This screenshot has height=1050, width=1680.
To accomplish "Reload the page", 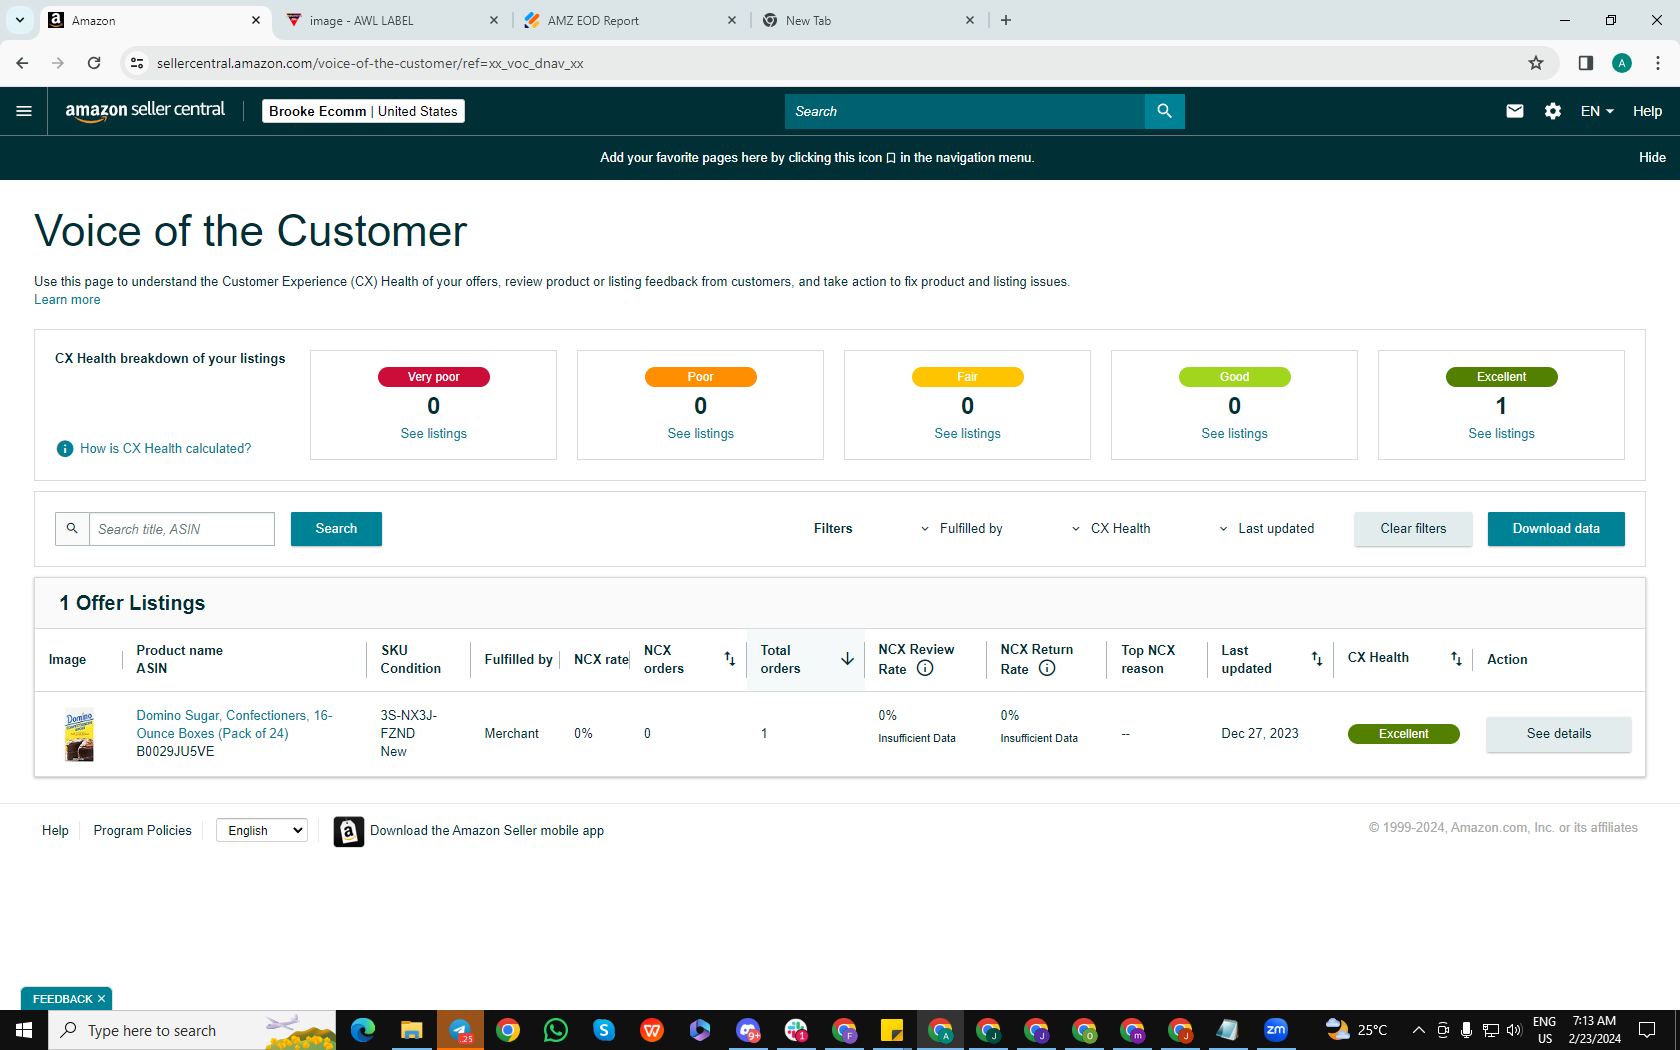I will [x=94, y=63].
